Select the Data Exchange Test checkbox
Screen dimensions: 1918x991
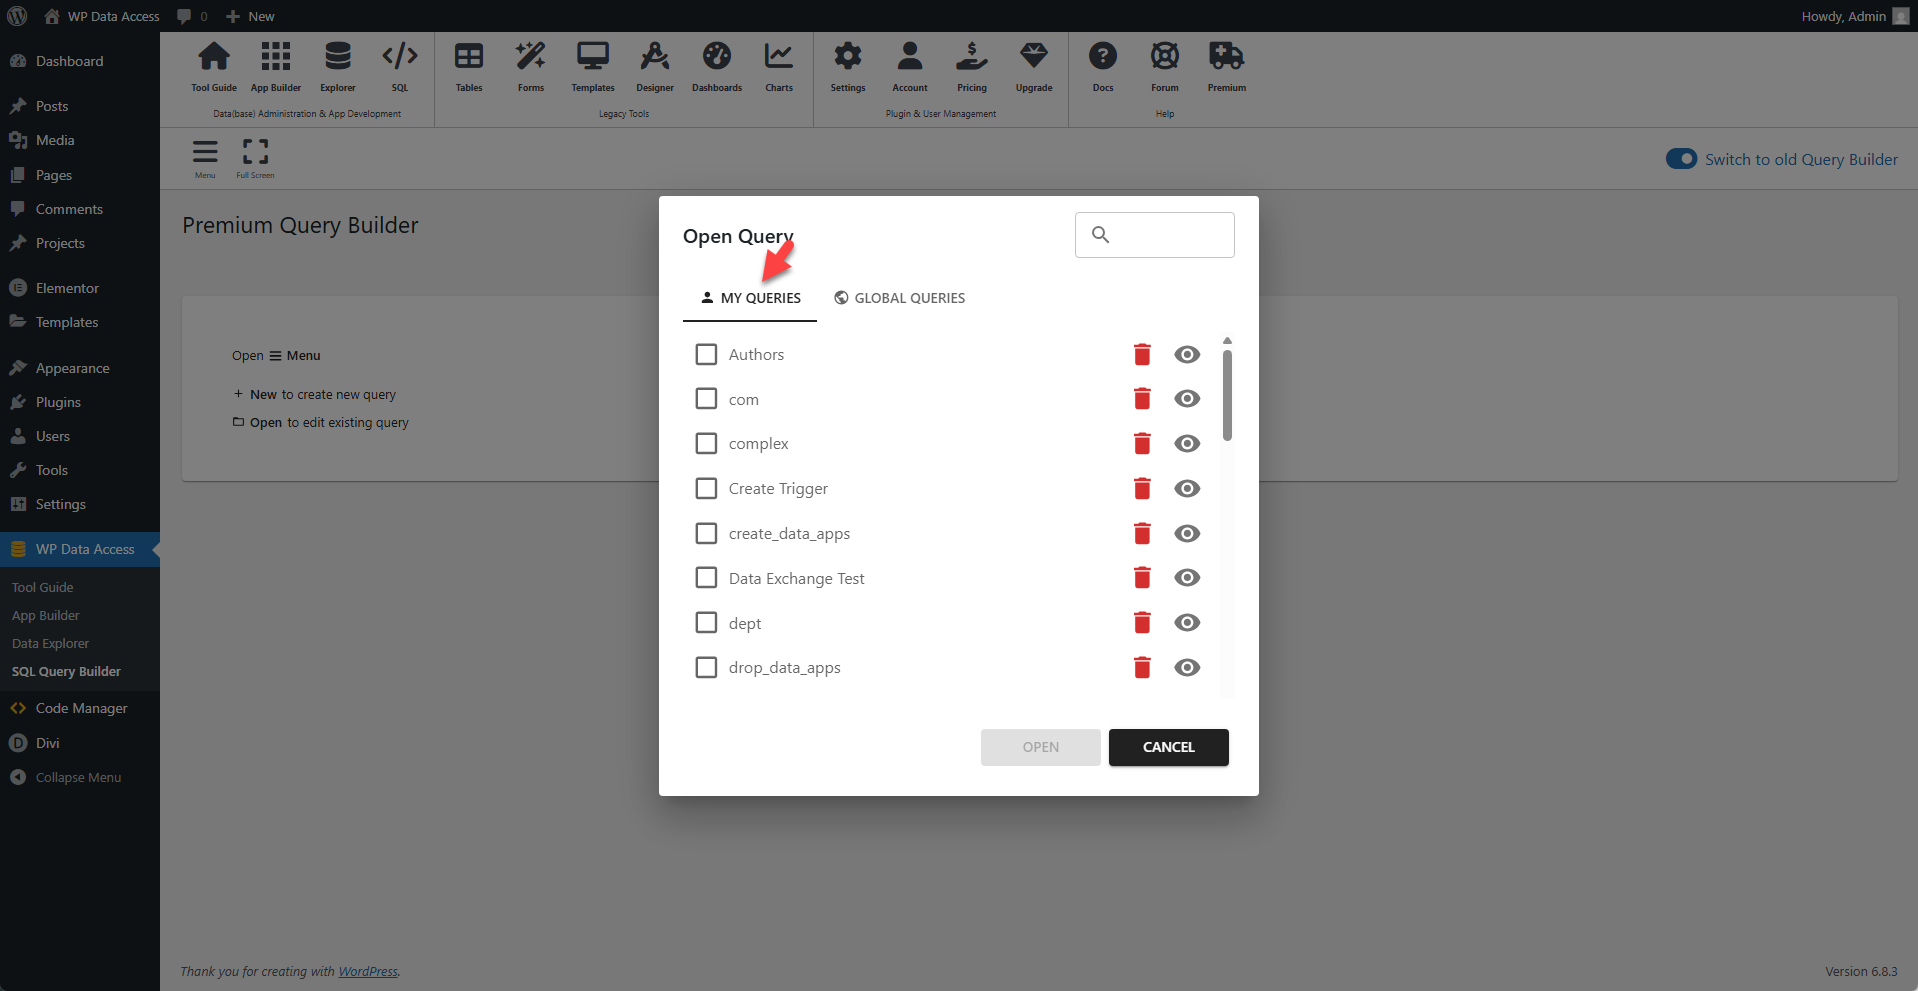tap(706, 578)
